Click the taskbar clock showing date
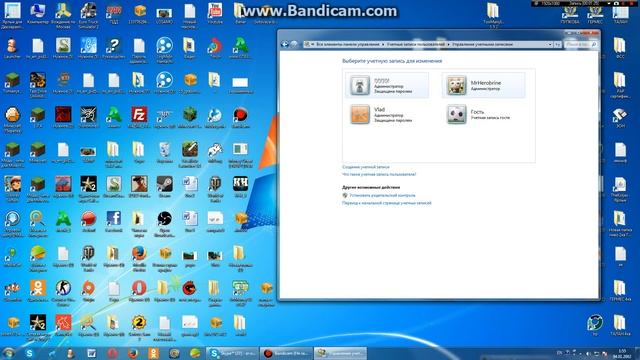Viewport: 640px width, 360px height. pyautogui.click(x=622, y=353)
